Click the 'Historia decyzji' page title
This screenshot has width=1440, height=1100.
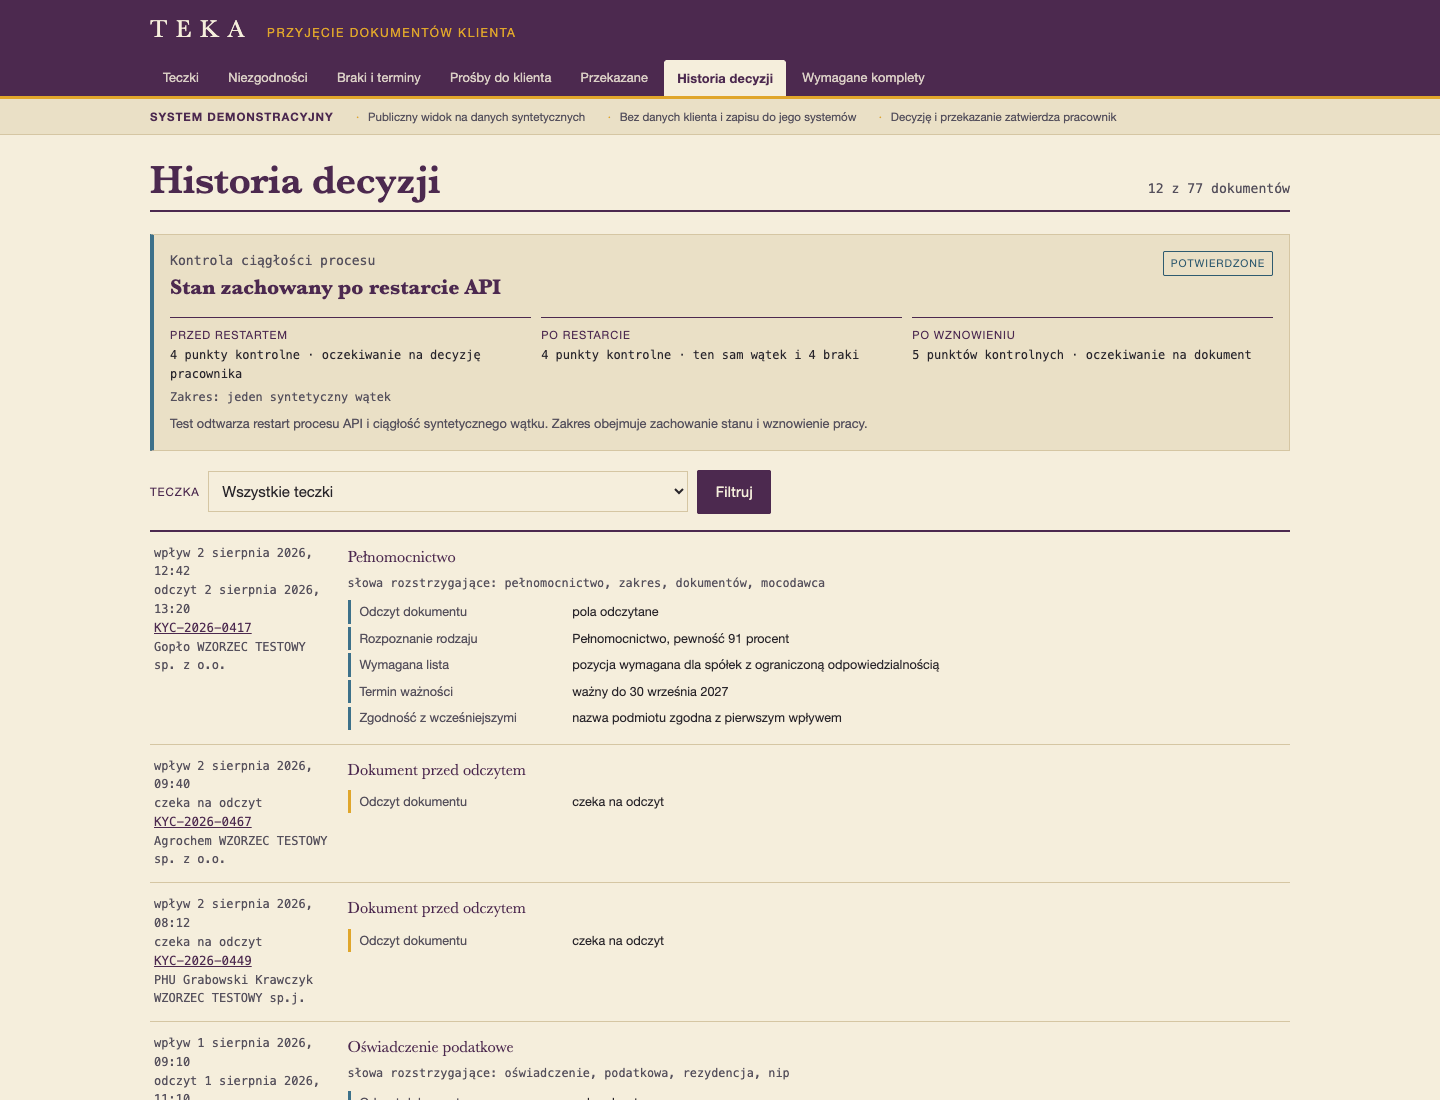[295, 181]
